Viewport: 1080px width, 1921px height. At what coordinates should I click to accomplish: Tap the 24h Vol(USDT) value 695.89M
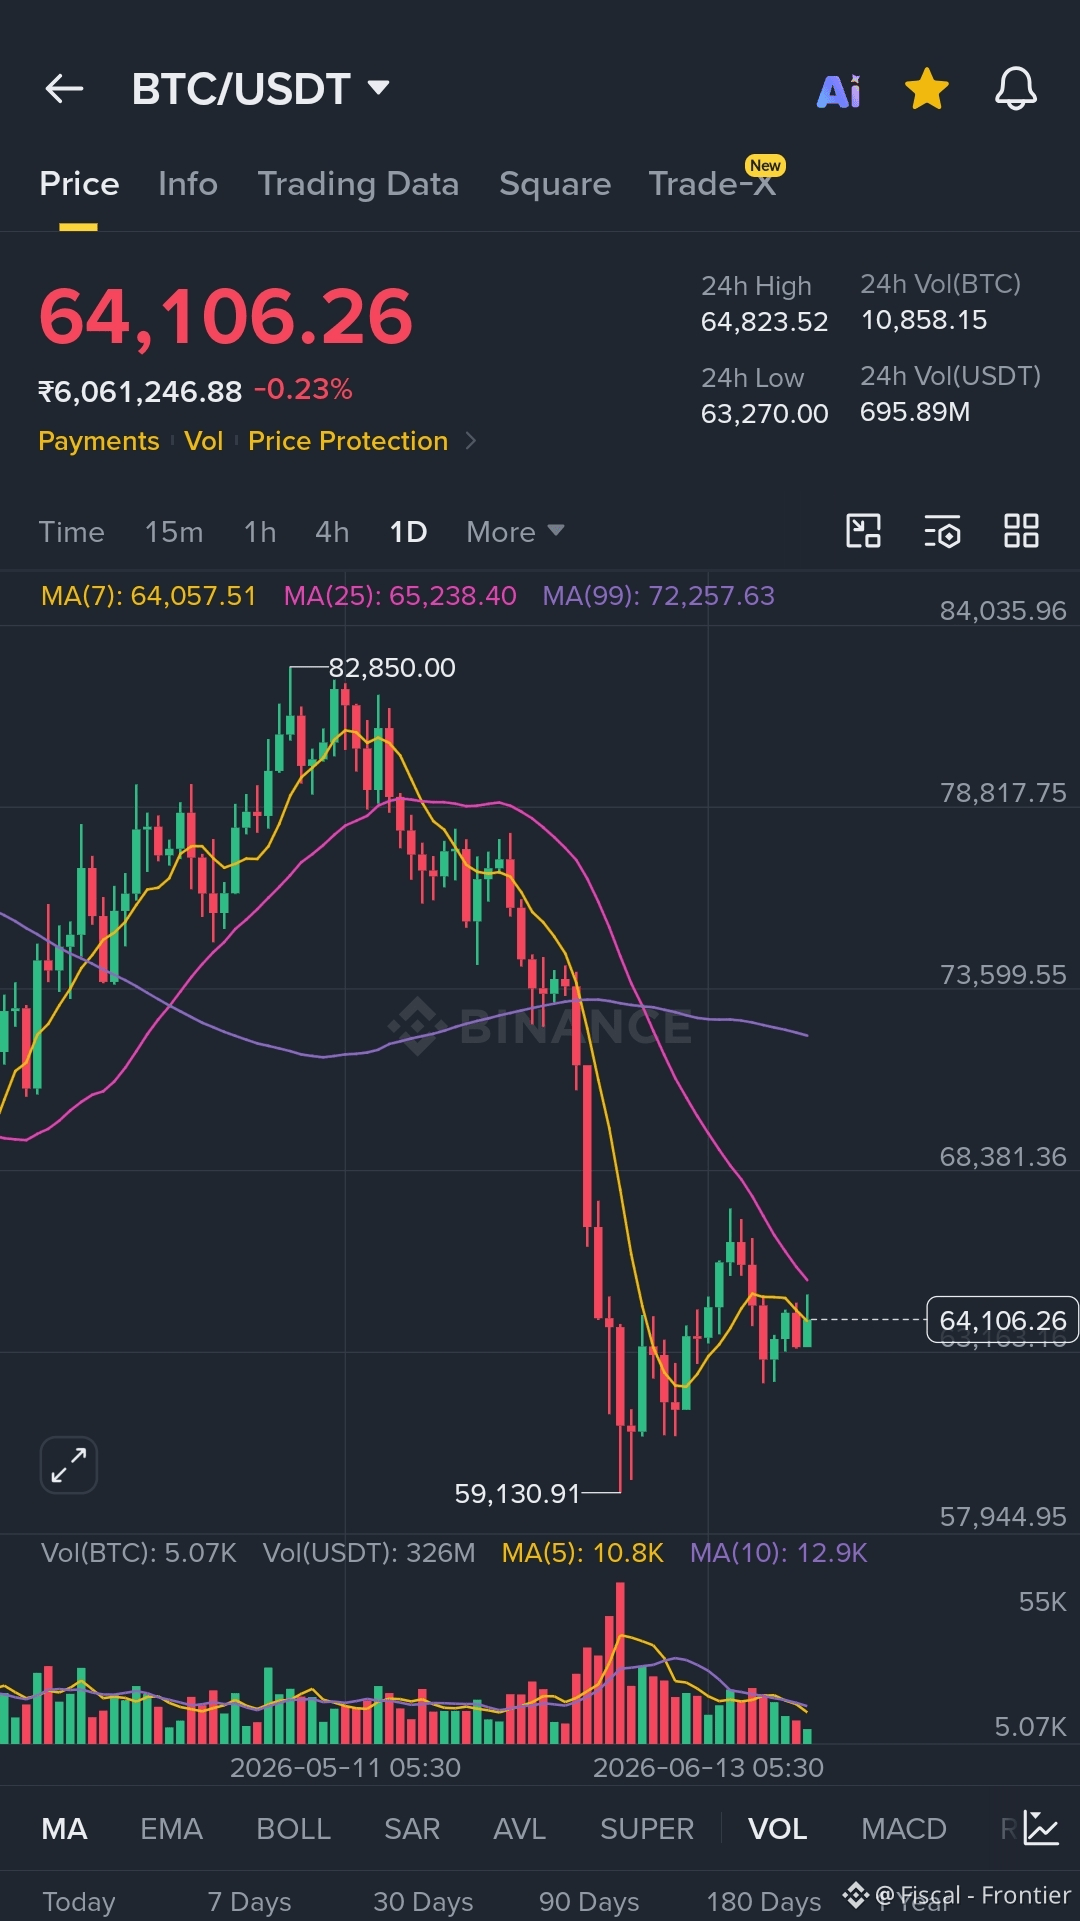pos(915,412)
